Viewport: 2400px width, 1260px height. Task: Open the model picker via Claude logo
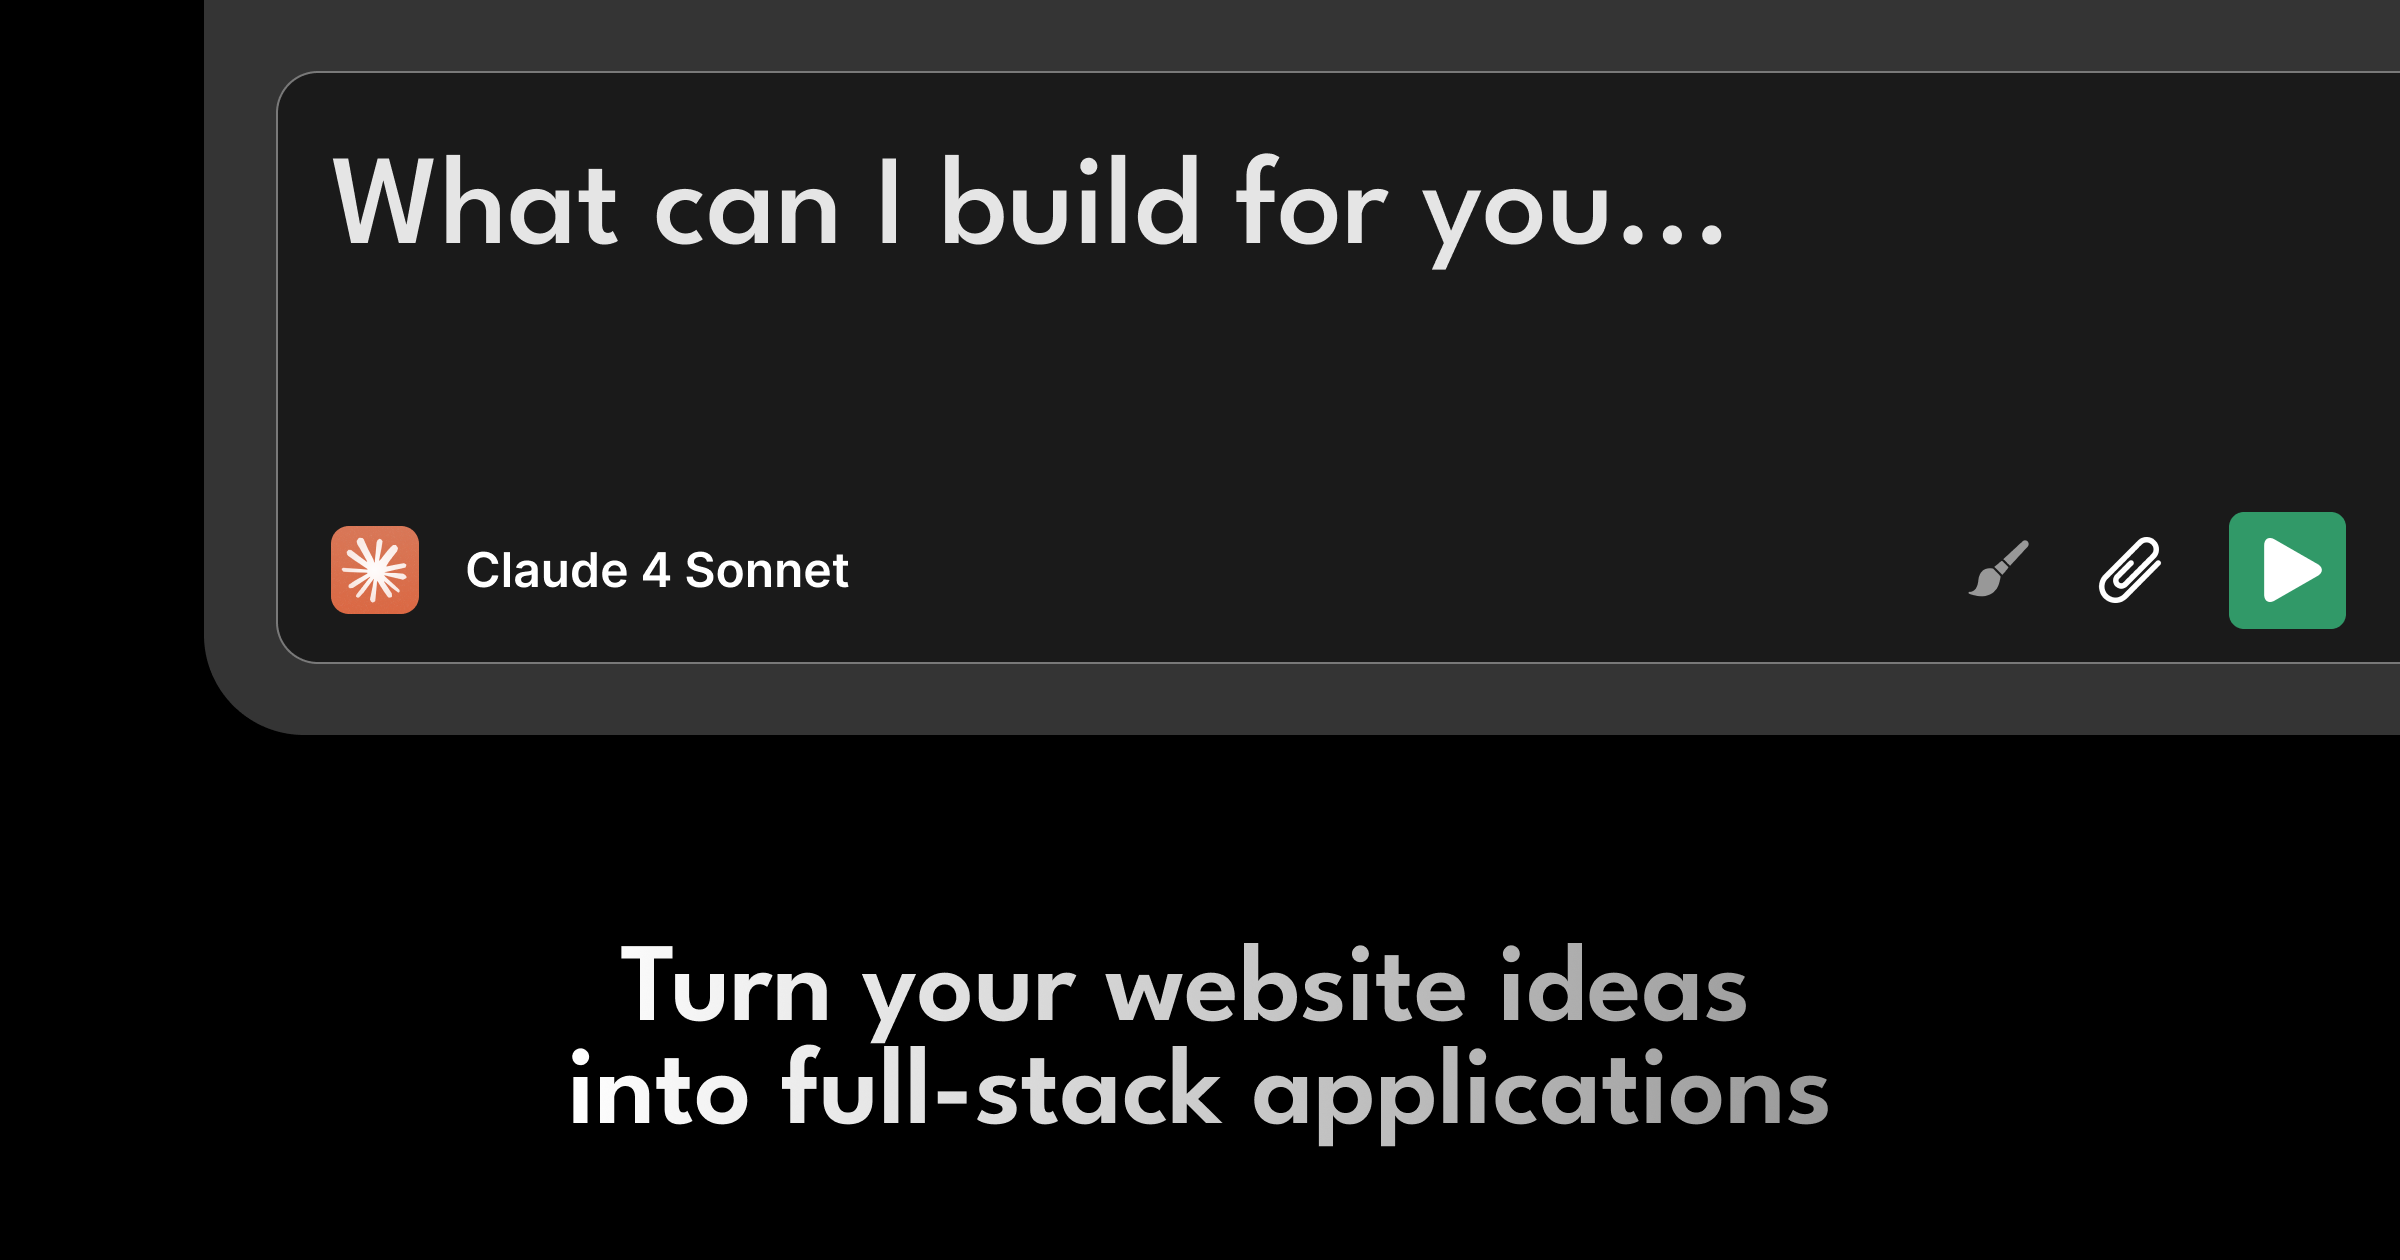pos(375,570)
